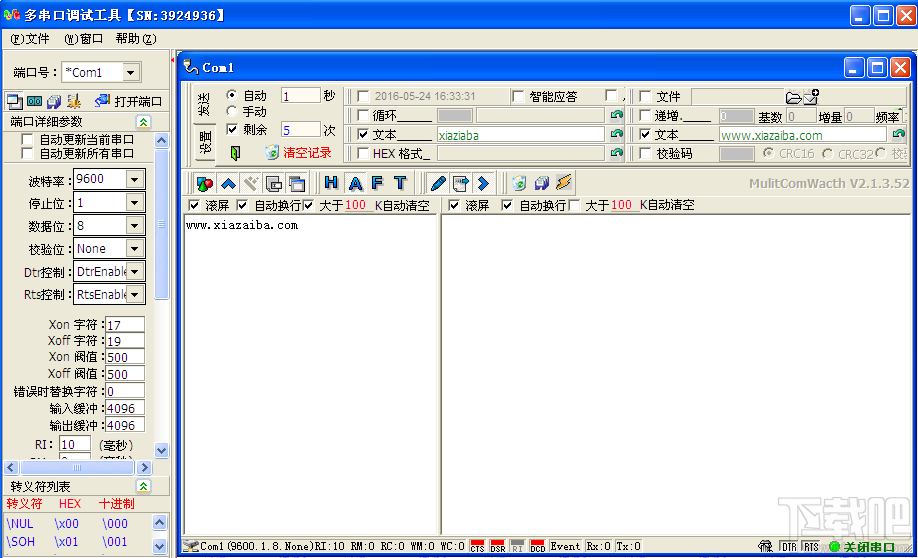
Task: Click the blue right-chevron icon in toolbar
Action: 483,183
